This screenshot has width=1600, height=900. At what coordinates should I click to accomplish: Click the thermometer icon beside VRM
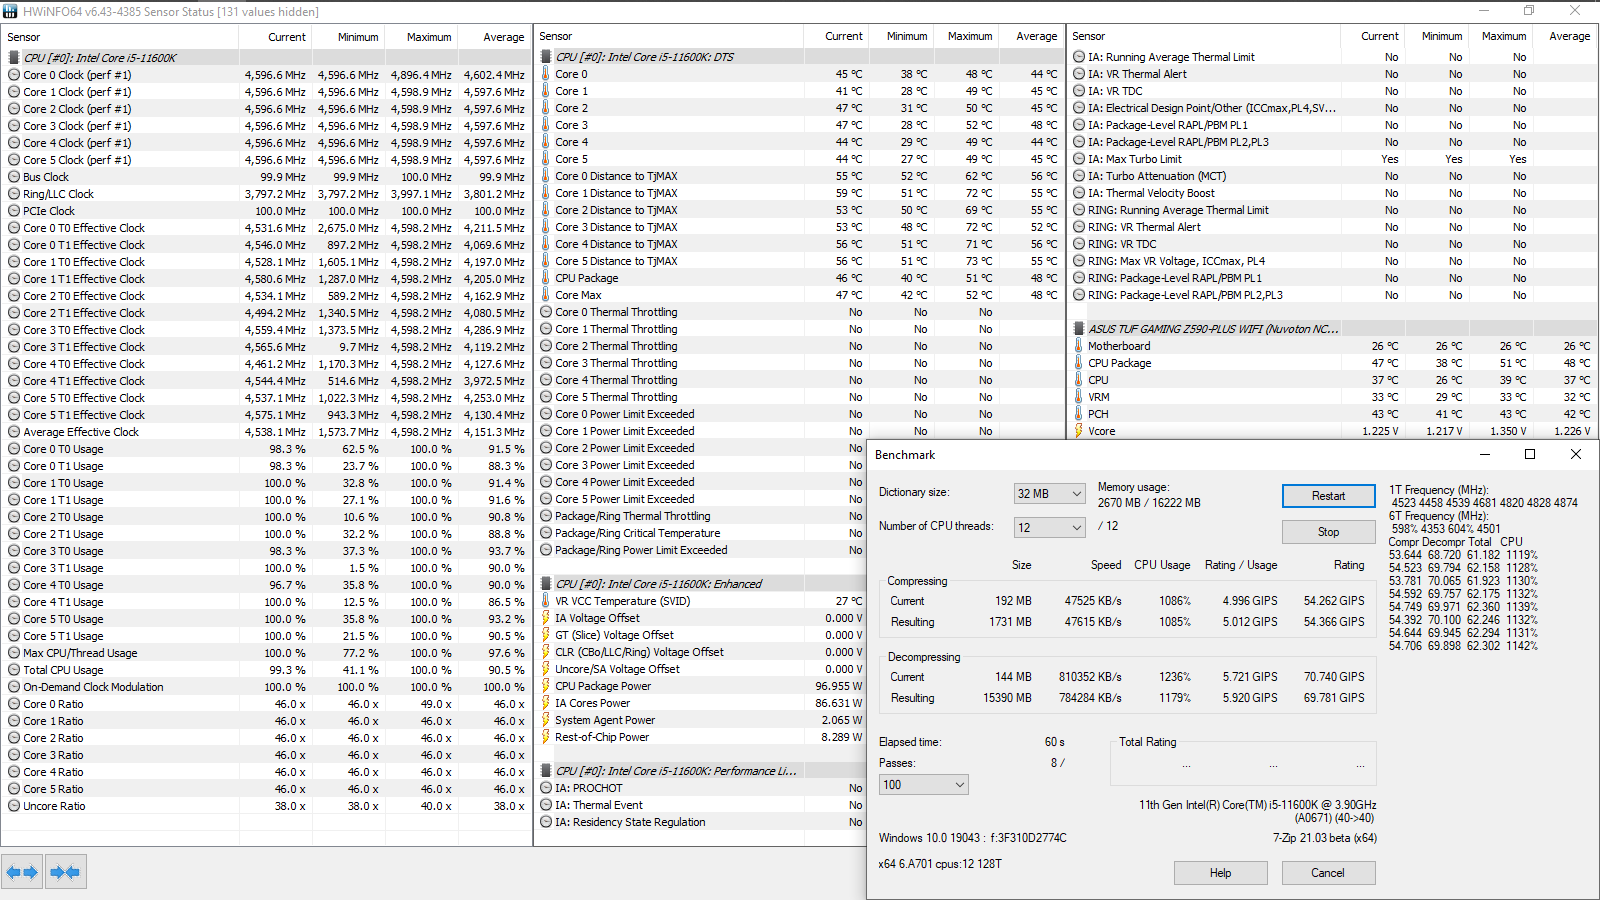pos(1079,397)
